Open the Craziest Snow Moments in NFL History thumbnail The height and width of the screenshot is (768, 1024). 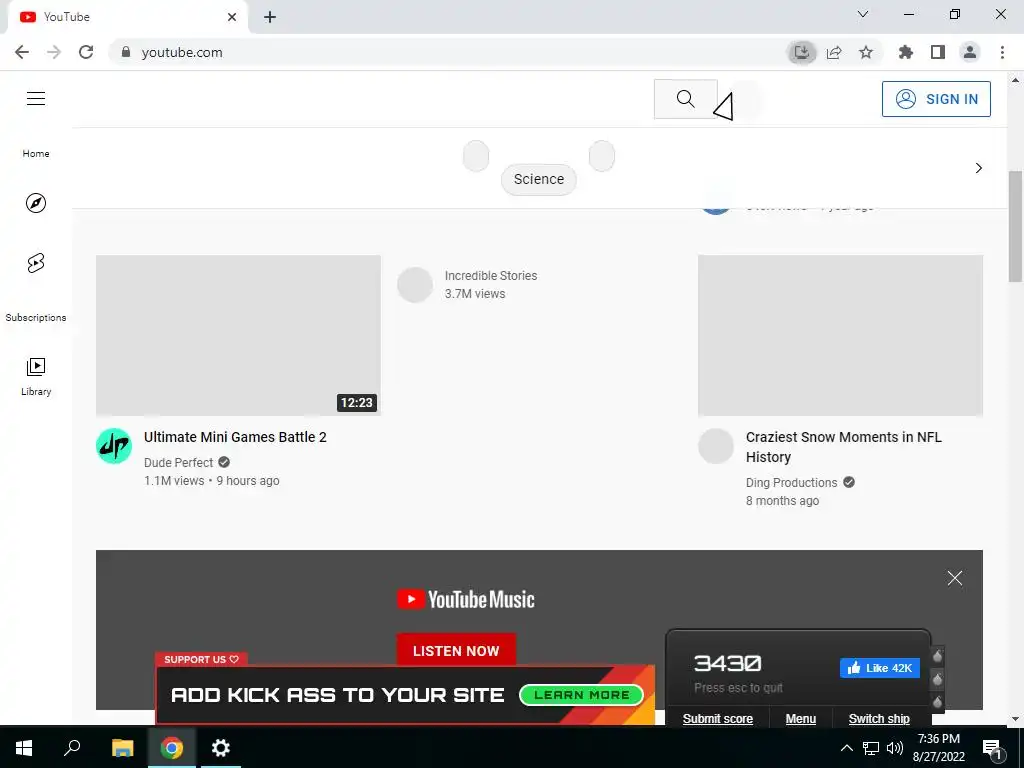[840, 335]
